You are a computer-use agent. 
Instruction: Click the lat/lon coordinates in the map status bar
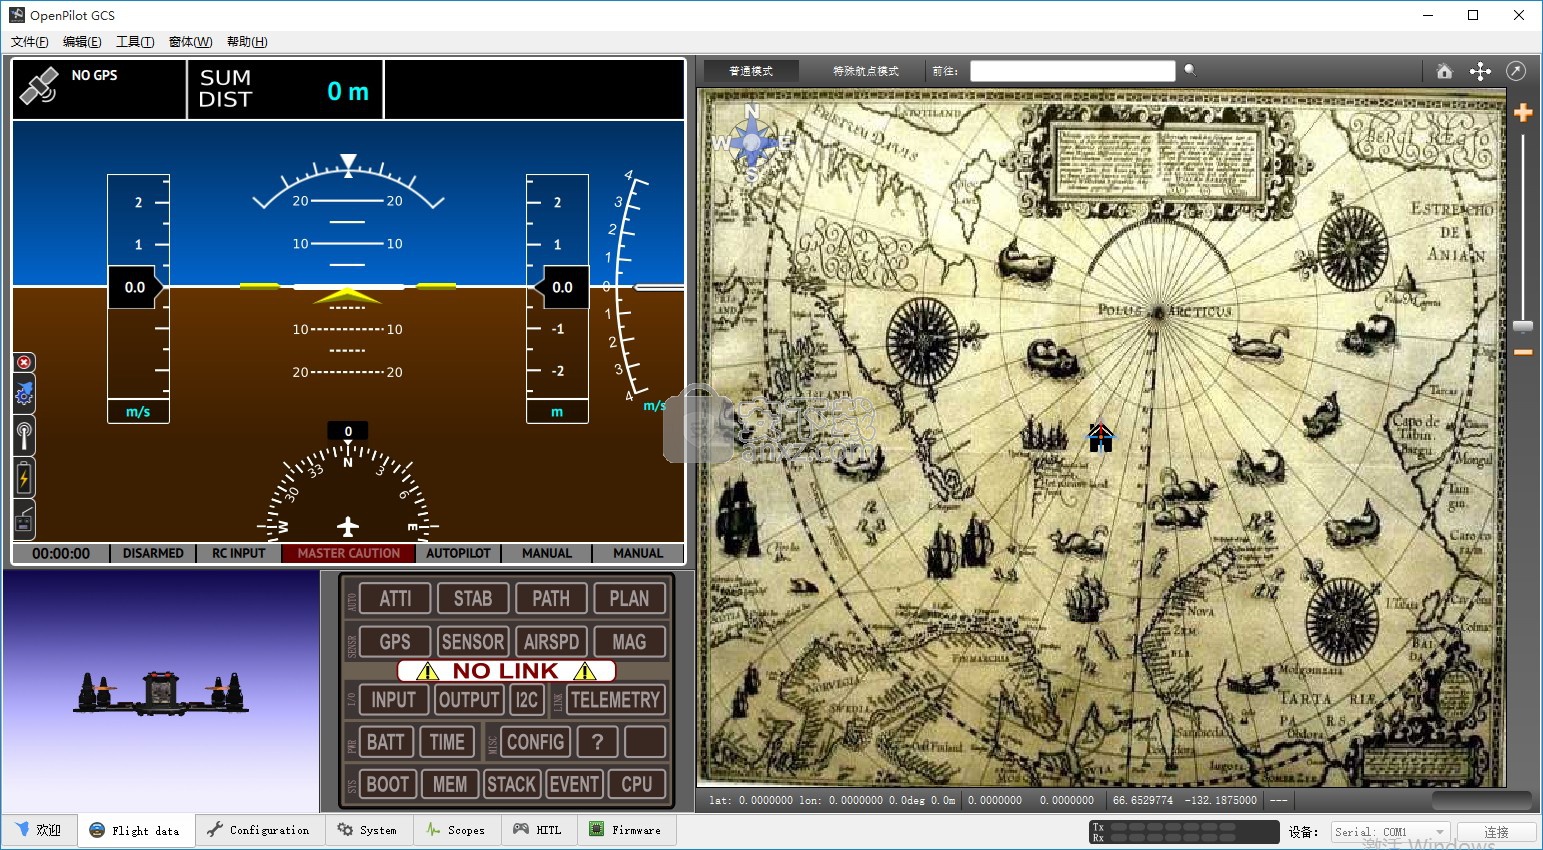tap(831, 800)
